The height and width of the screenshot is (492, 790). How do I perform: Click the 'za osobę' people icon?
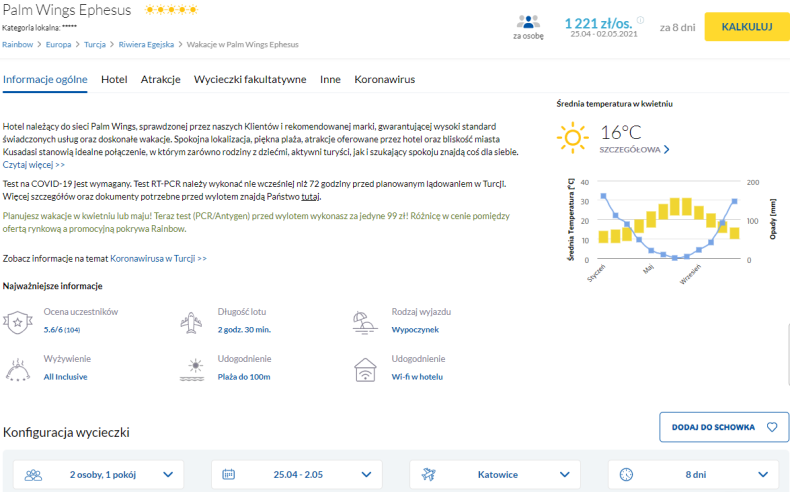click(528, 22)
